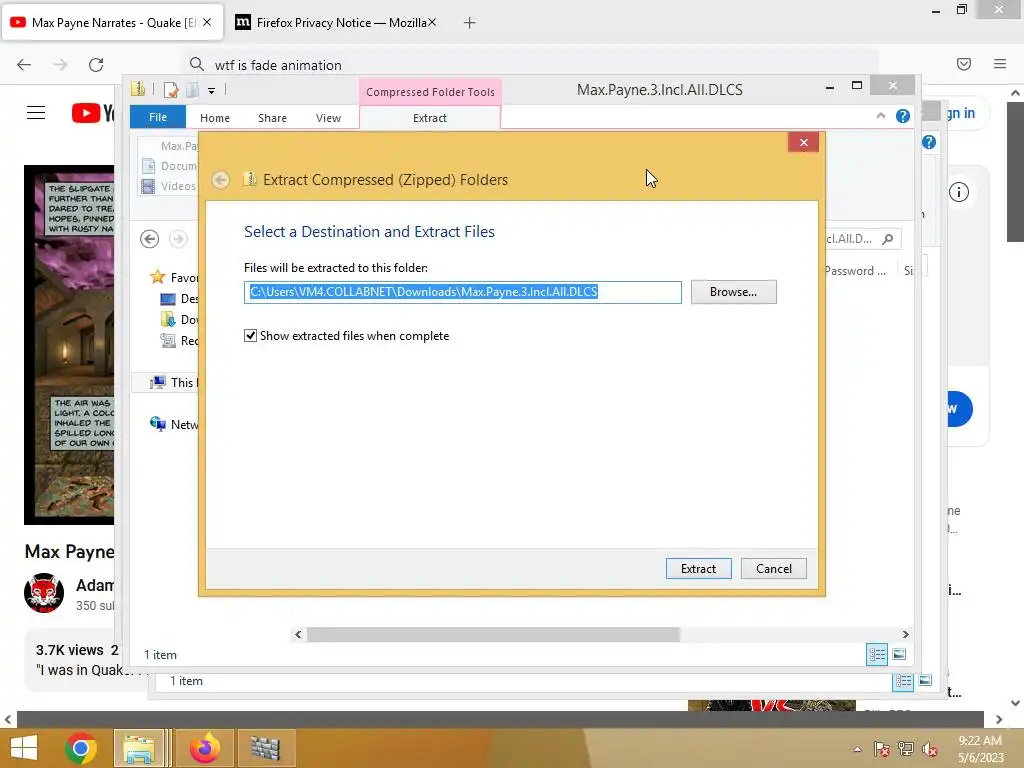Open the firewall brick wall taskbar app
The image size is (1024, 768).
(x=265, y=748)
